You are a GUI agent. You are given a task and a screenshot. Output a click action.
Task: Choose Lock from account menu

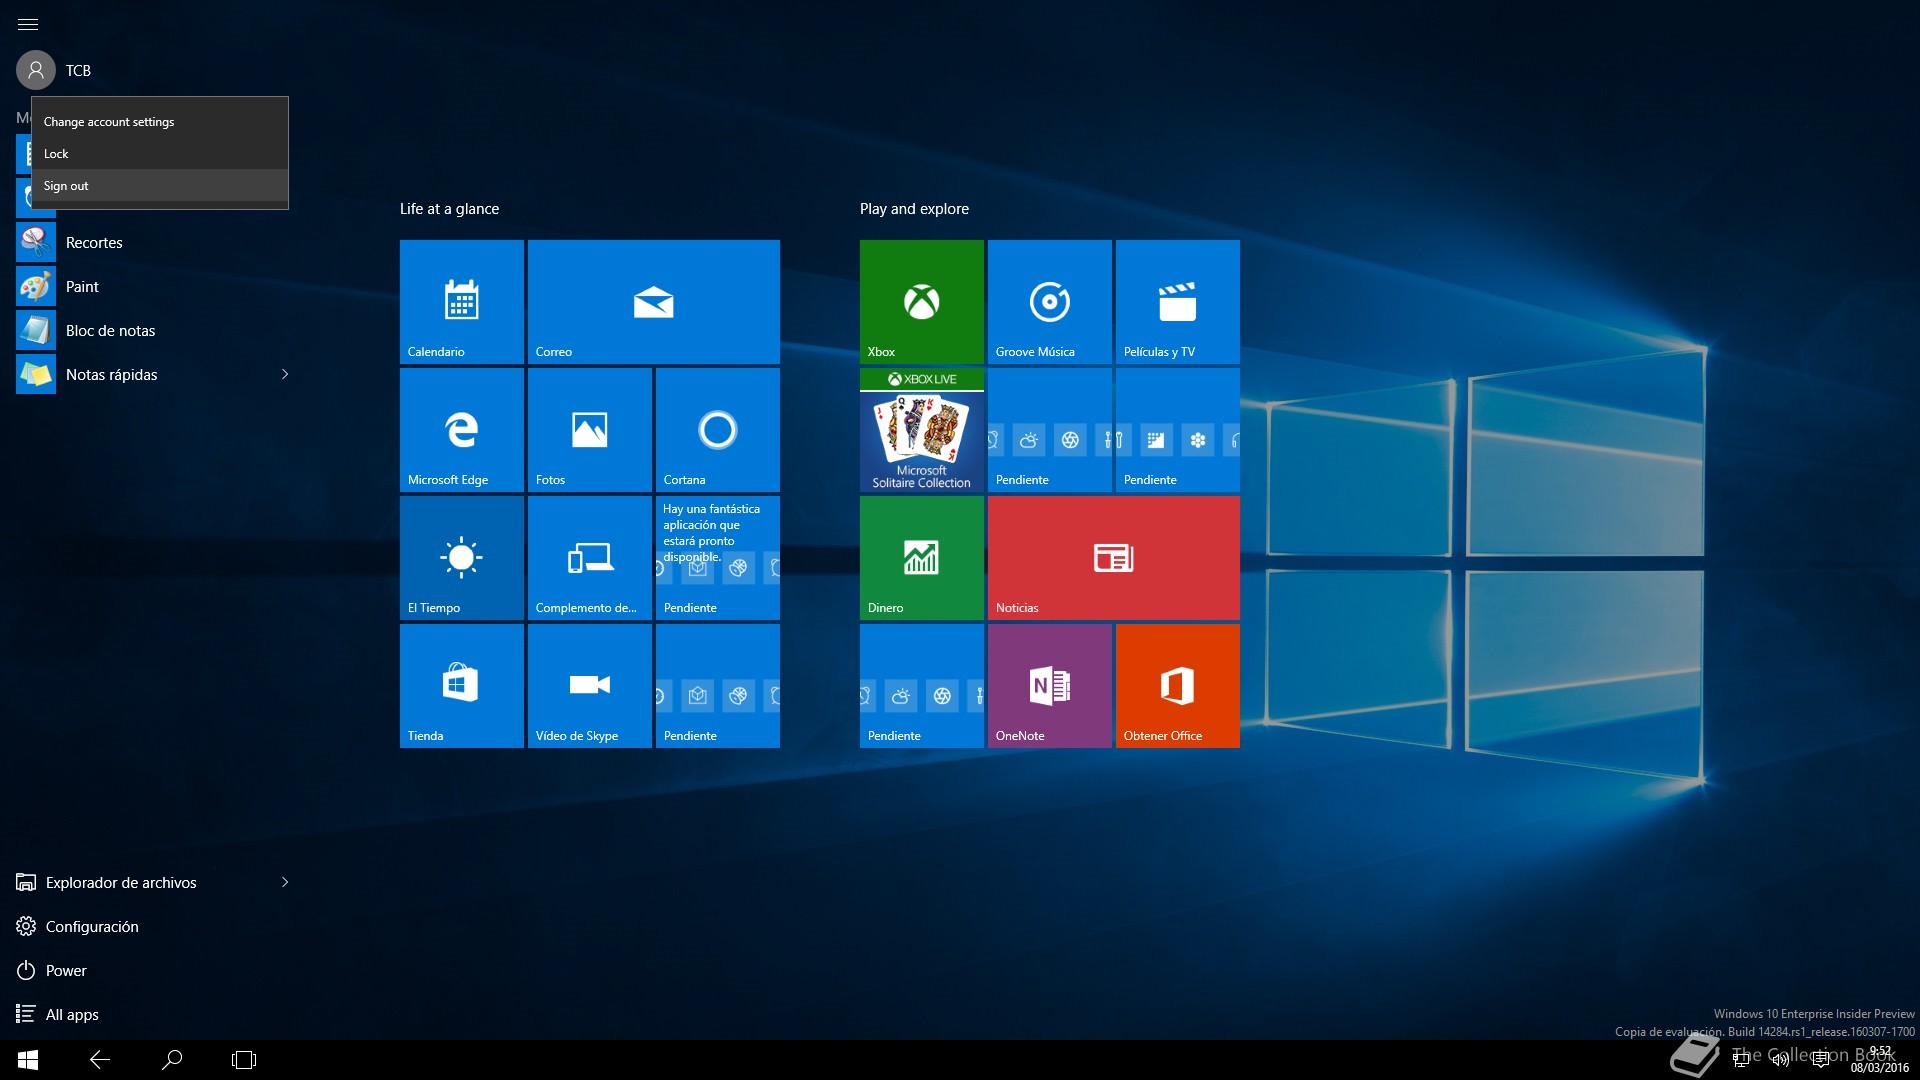coord(160,153)
